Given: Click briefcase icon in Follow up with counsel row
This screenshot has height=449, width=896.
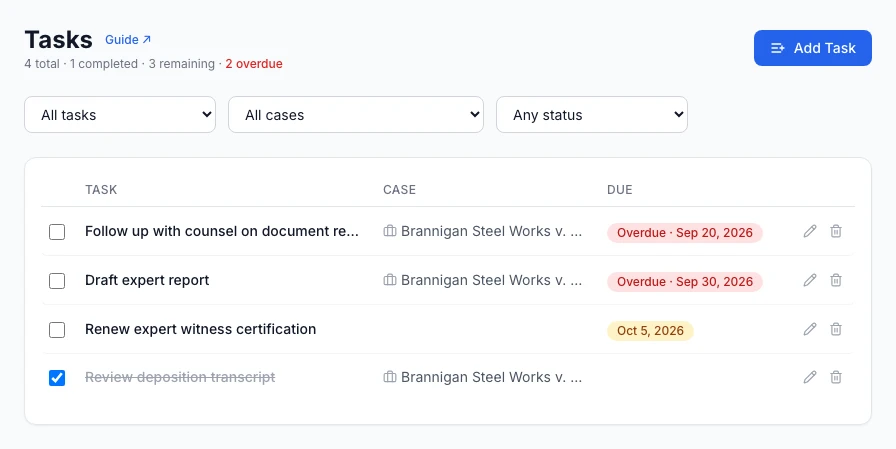Looking at the screenshot, I should point(390,231).
